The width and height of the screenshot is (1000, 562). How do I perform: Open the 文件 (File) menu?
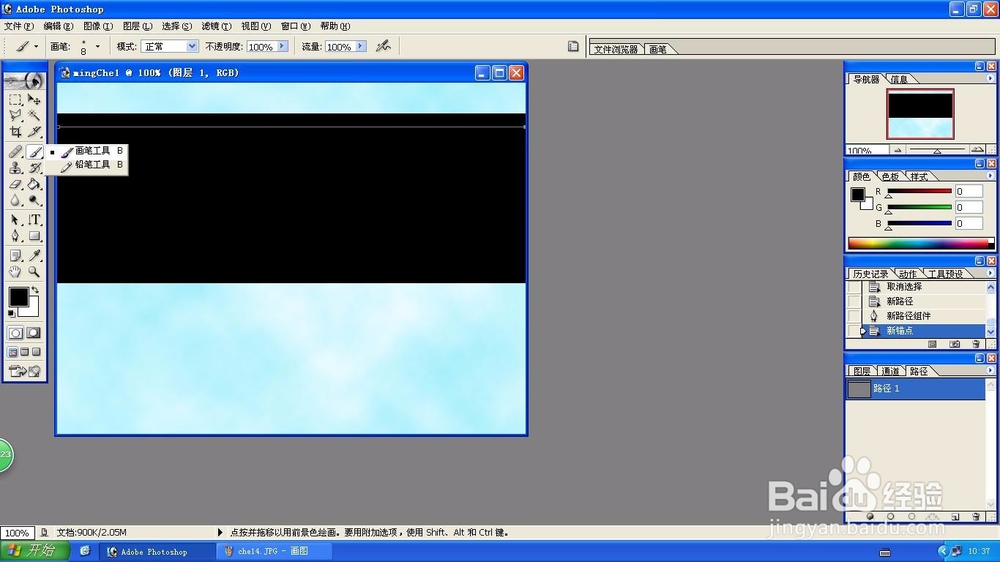pyautogui.click(x=18, y=26)
